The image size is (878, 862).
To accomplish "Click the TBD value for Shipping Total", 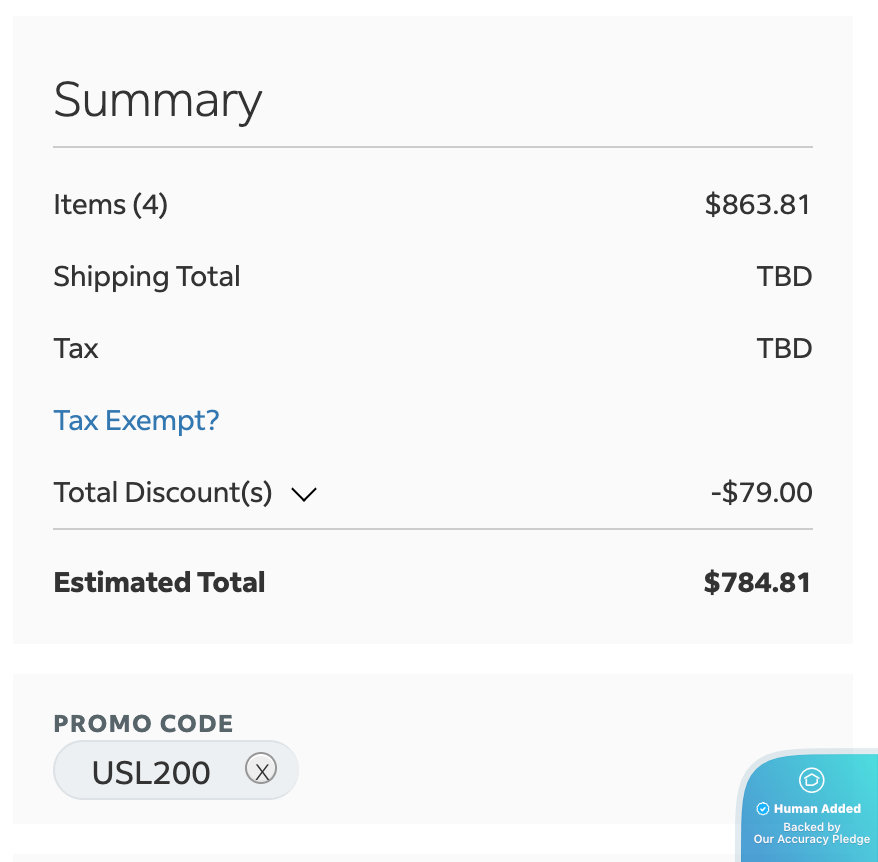I will pos(784,277).
